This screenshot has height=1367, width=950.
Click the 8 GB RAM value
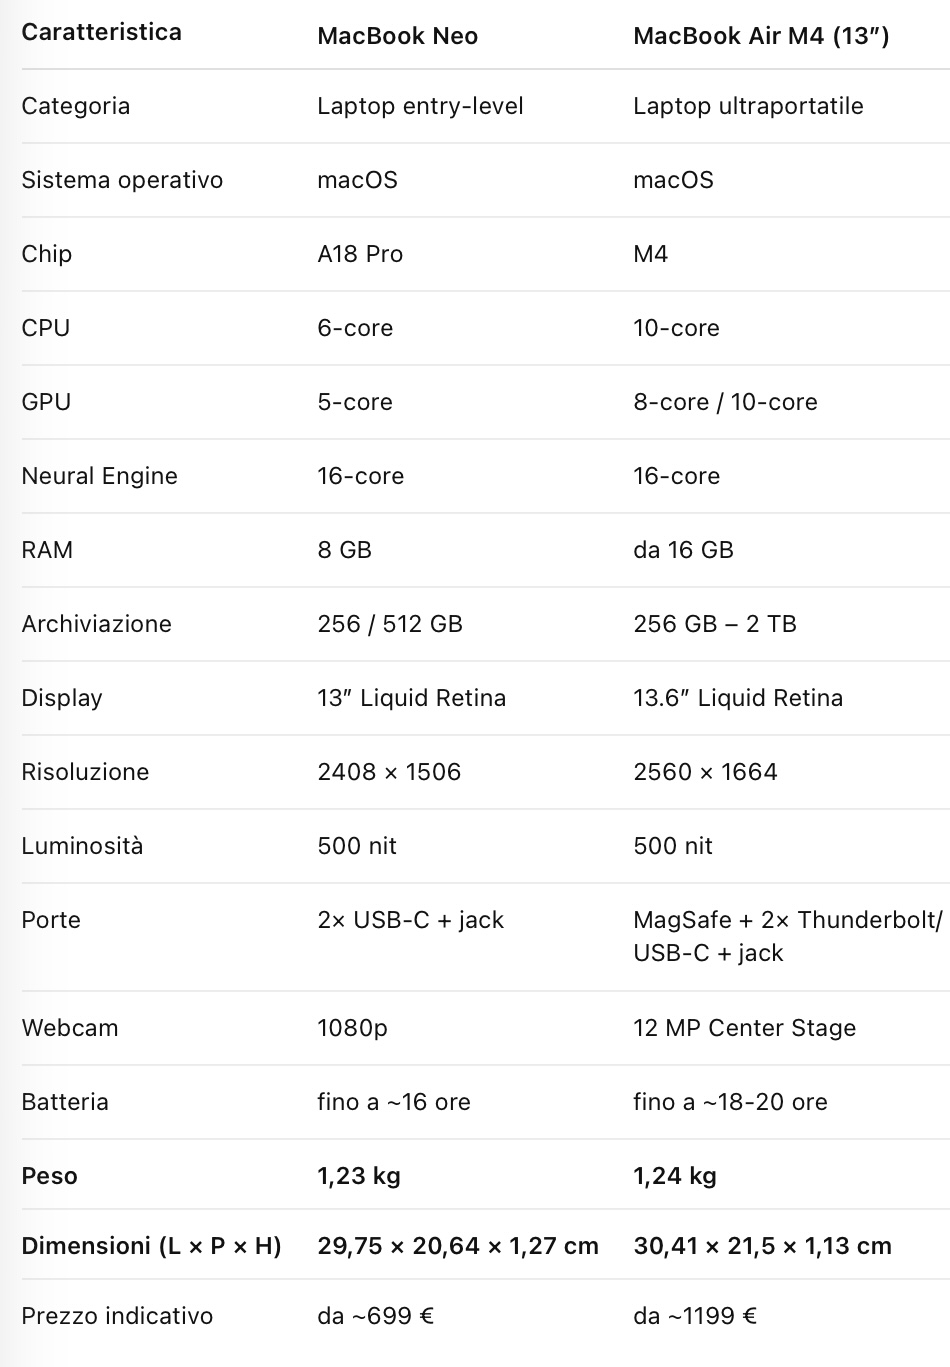[x=344, y=550]
